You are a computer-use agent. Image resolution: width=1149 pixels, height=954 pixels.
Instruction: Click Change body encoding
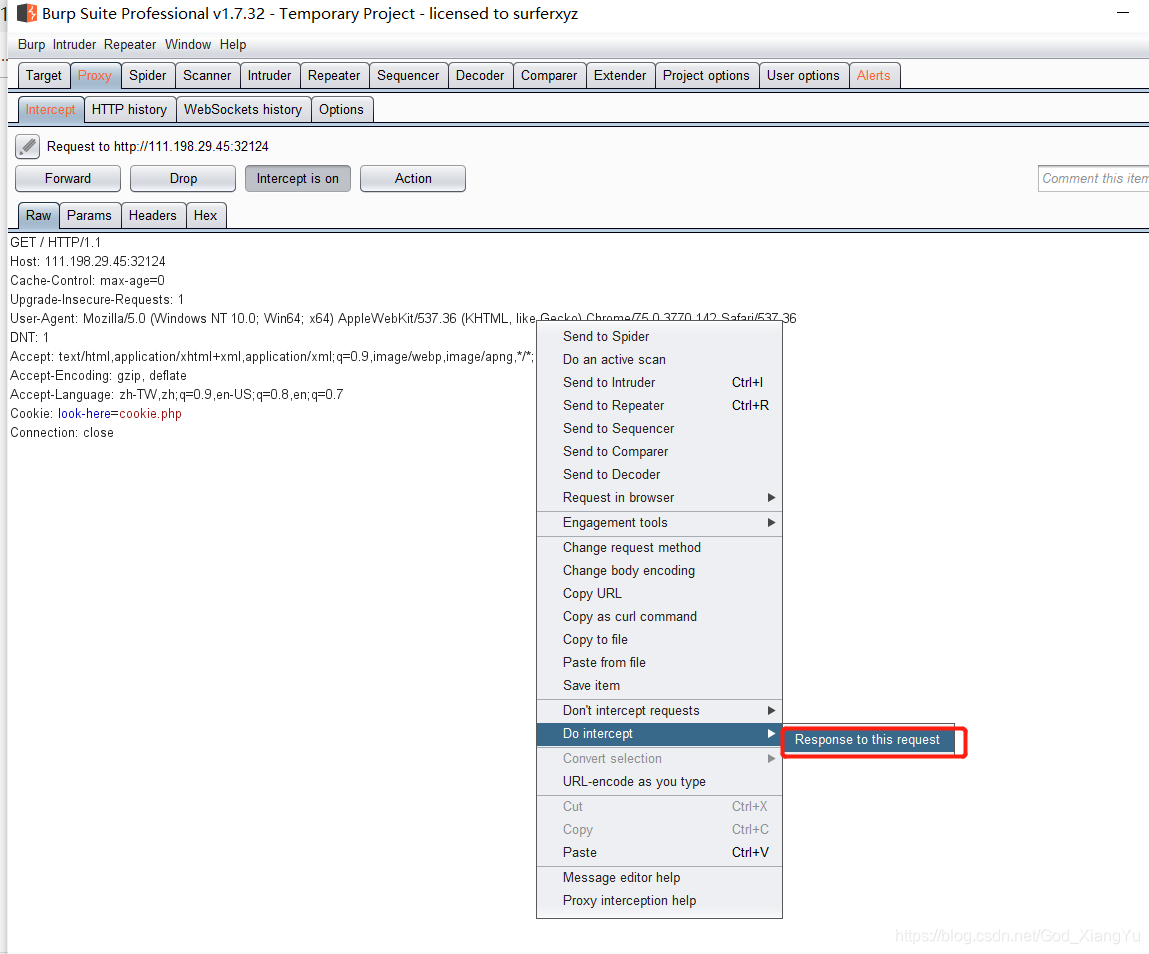[660, 571]
